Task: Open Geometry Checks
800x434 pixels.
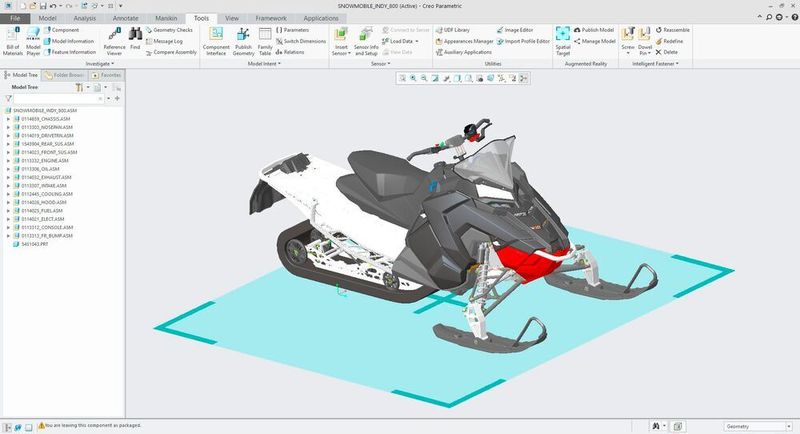Action: click(x=169, y=30)
